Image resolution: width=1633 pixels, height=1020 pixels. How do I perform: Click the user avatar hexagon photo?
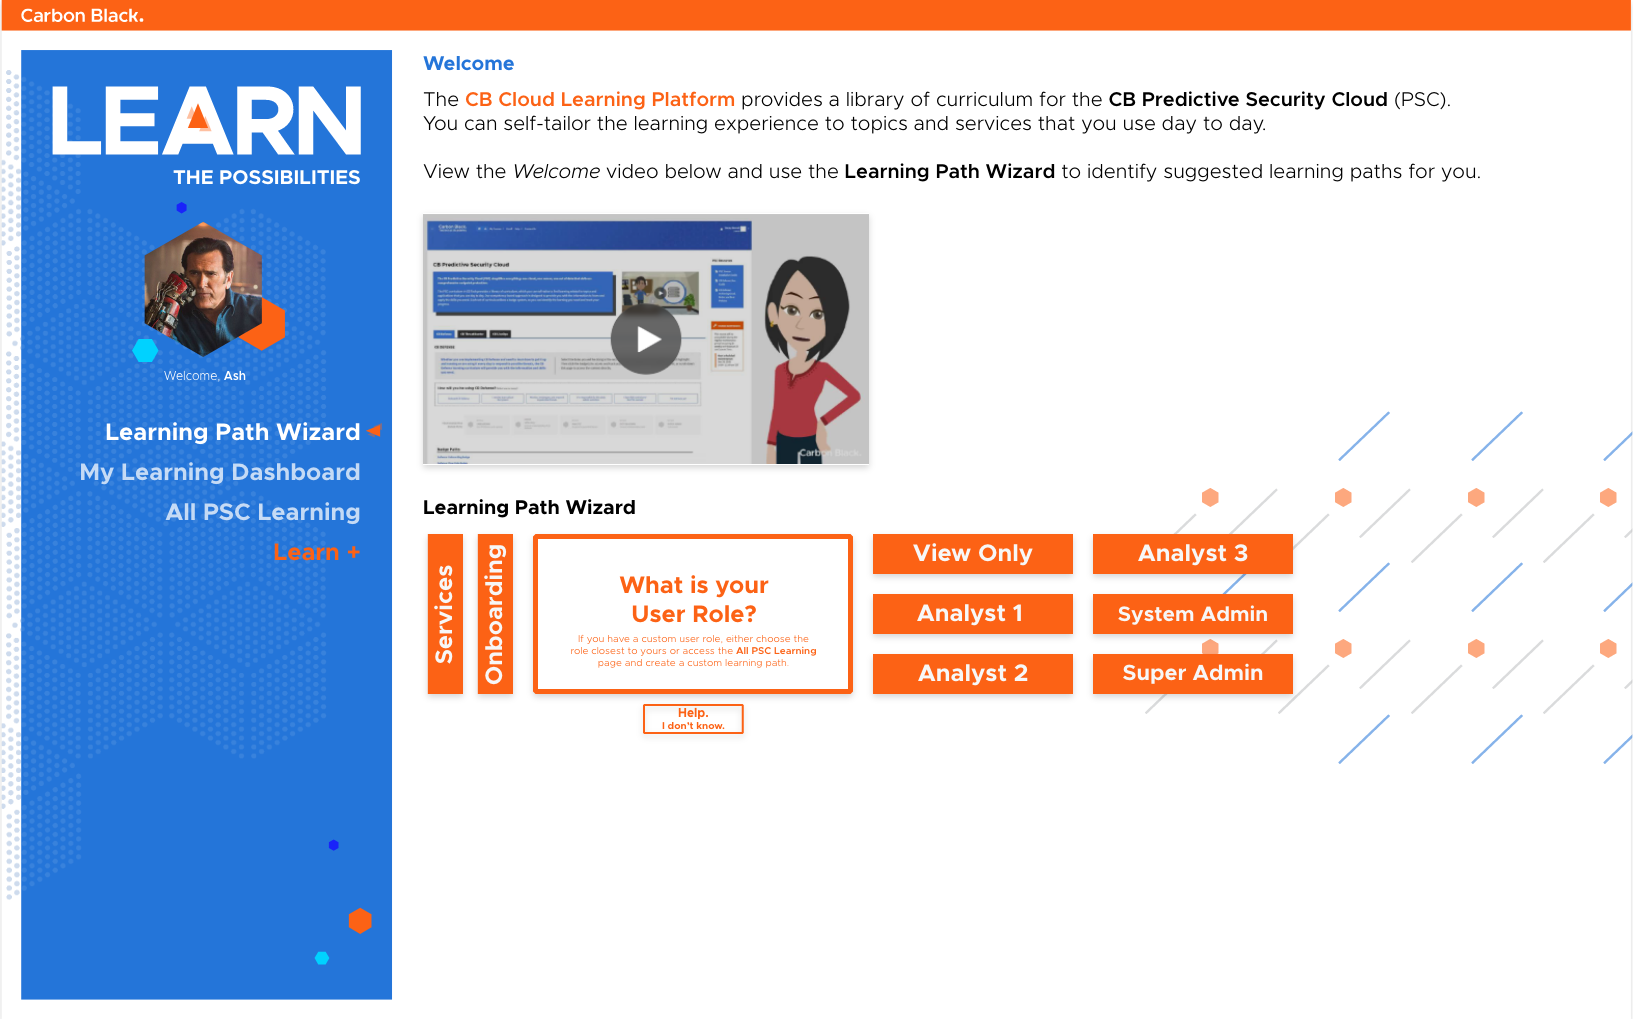click(x=204, y=290)
